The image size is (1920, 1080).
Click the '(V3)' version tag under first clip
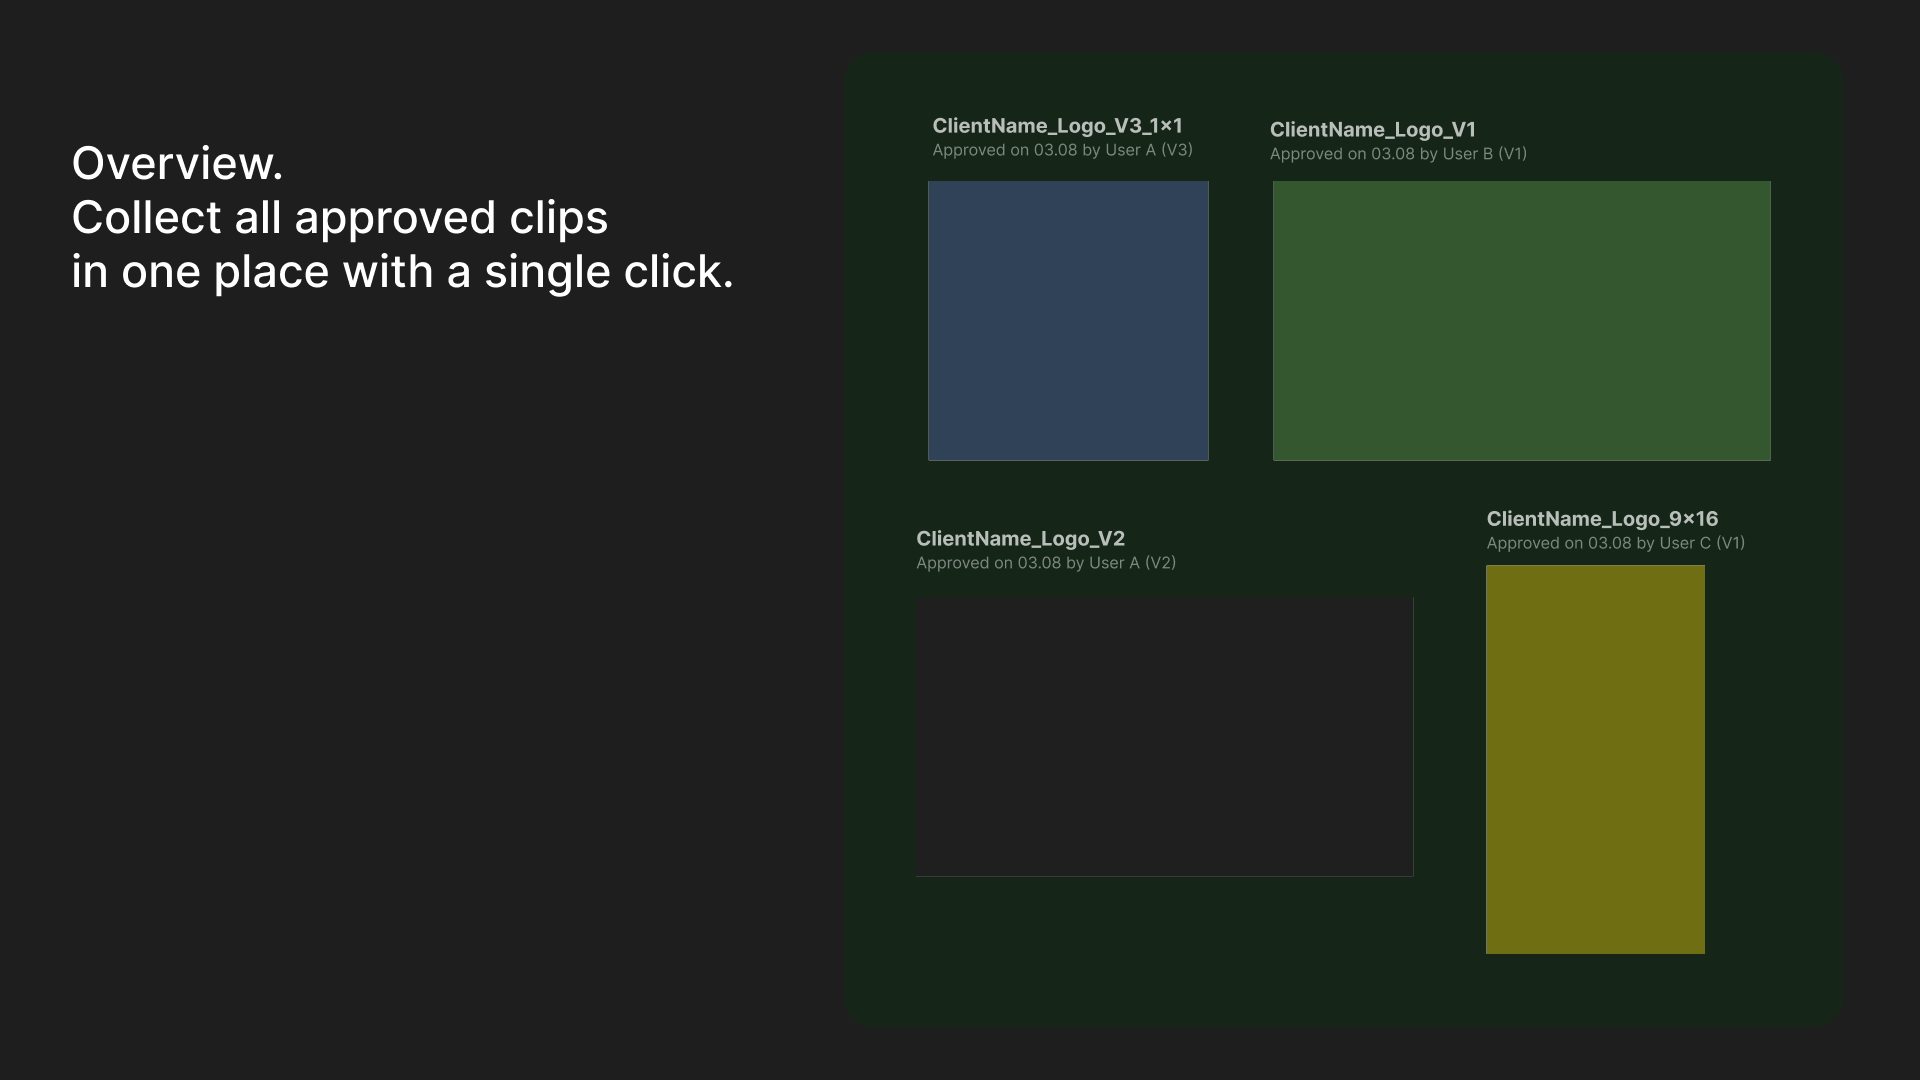(x=1176, y=150)
